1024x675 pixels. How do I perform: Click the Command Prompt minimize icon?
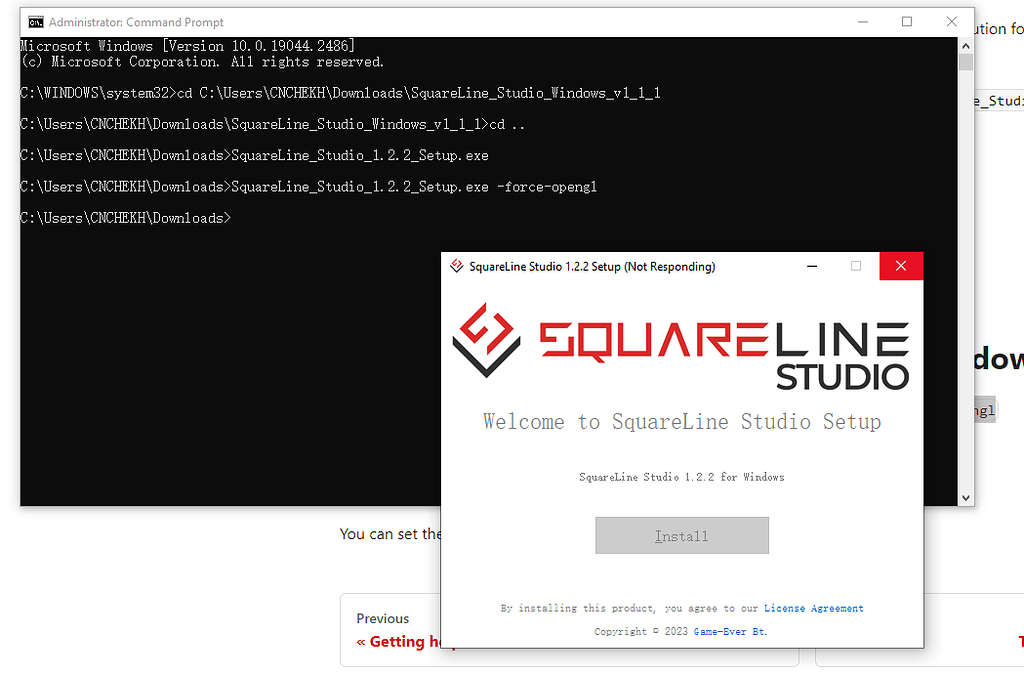862,21
